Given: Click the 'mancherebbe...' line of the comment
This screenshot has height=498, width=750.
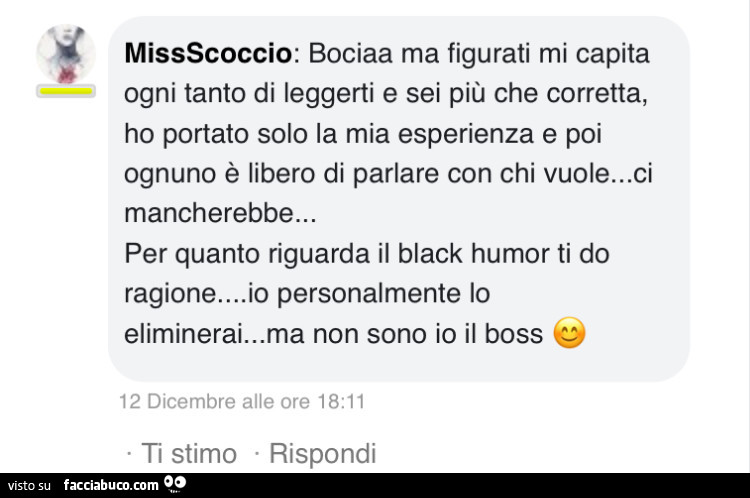Looking at the screenshot, I should 220,213.
